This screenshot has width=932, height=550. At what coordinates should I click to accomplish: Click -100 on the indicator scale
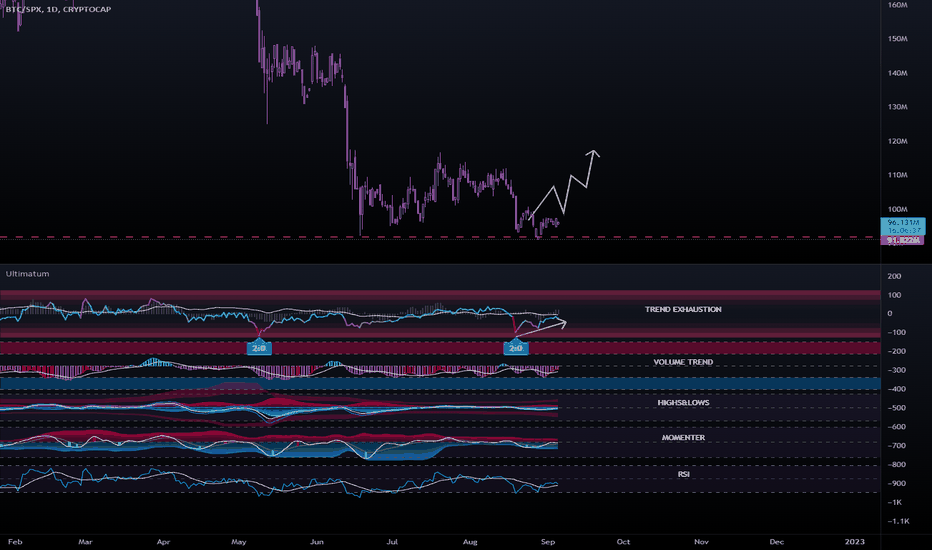point(894,332)
